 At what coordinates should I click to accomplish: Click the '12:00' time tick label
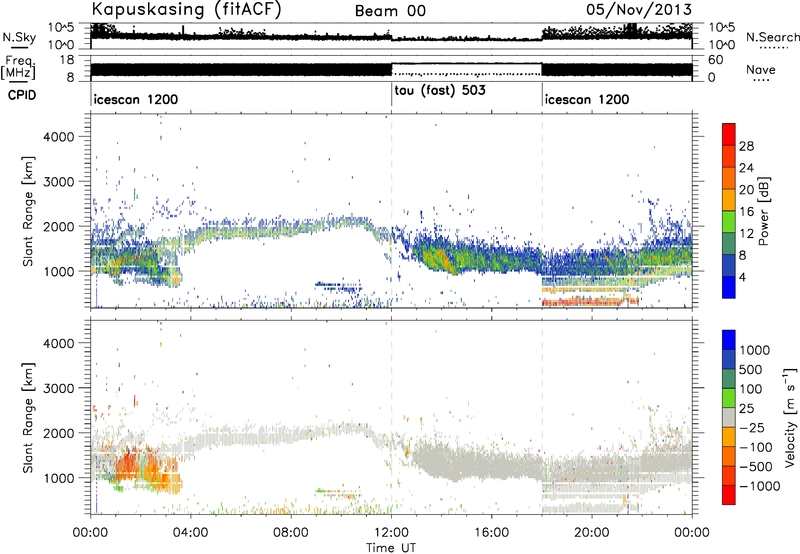(391, 533)
